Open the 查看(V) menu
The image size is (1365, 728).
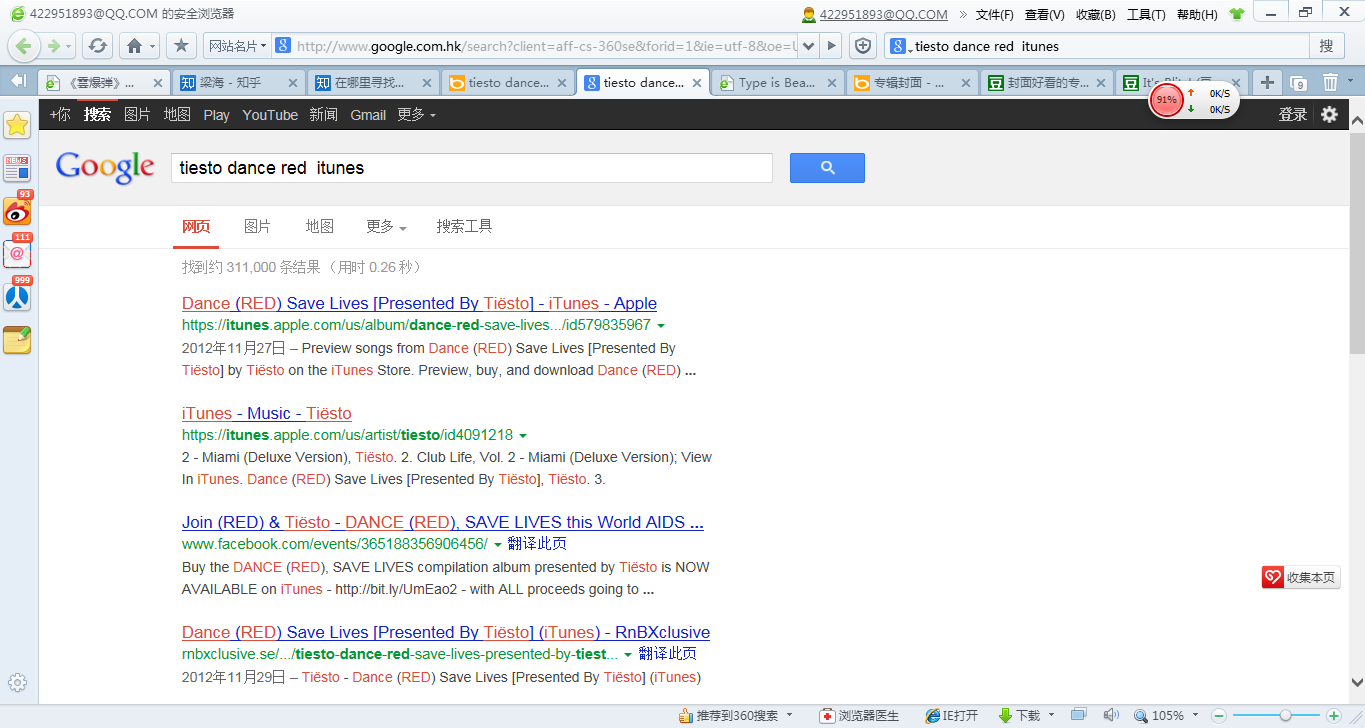coord(1044,15)
